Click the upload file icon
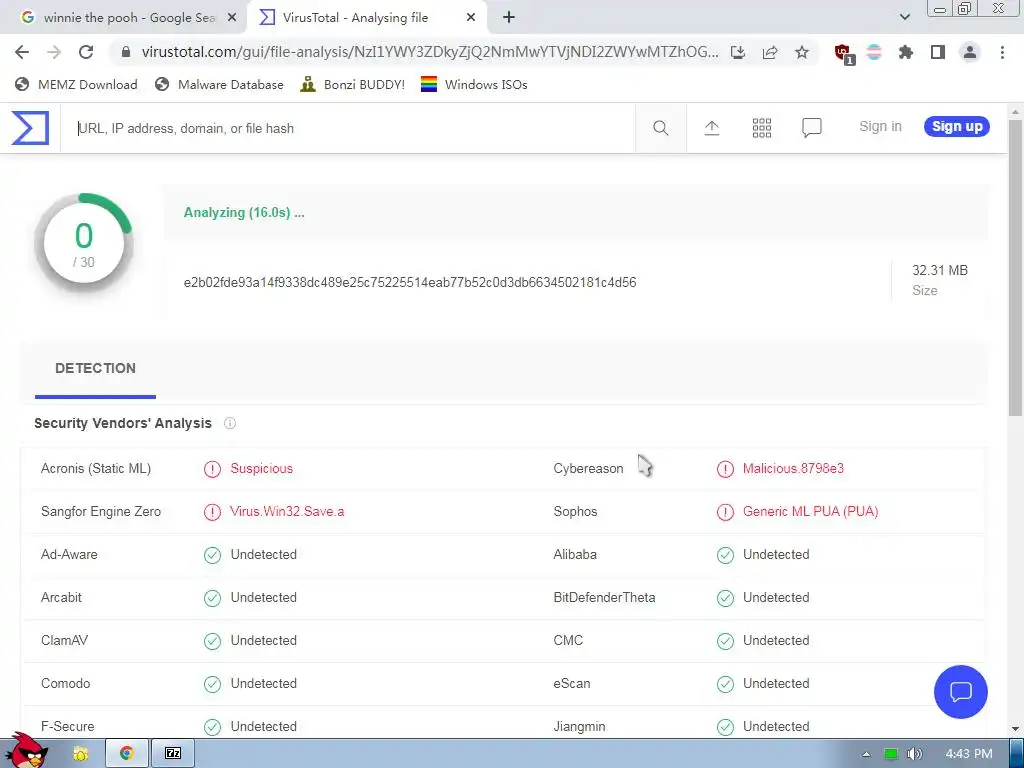Image resolution: width=1024 pixels, height=768 pixels. [711, 128]
